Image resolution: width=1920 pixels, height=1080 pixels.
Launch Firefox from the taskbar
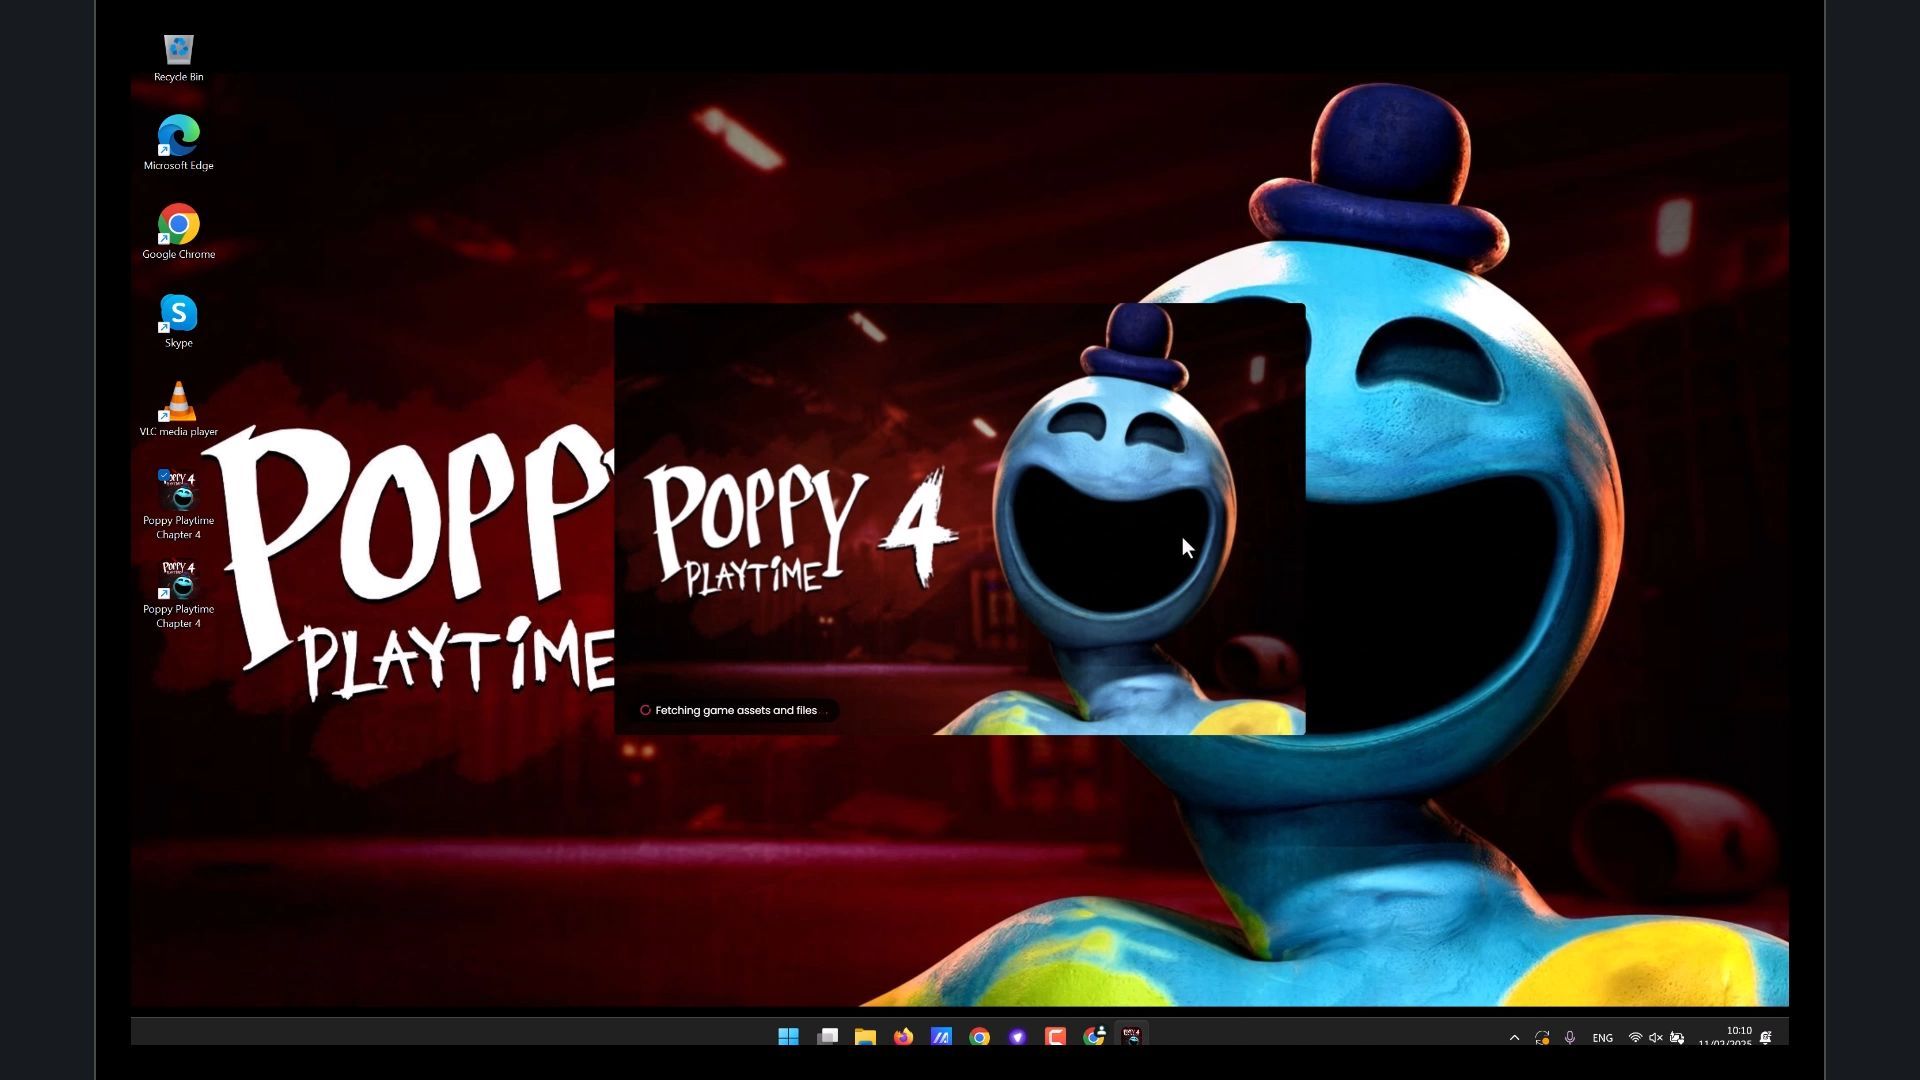click(903, 1037)
